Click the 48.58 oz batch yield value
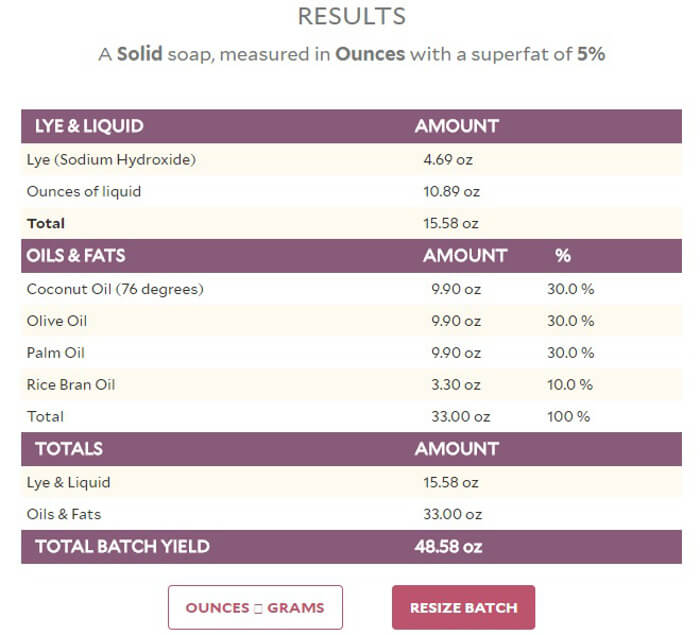The width and height of the screenshot is (700, 635). pyautogui.click(x=450, y=547)
